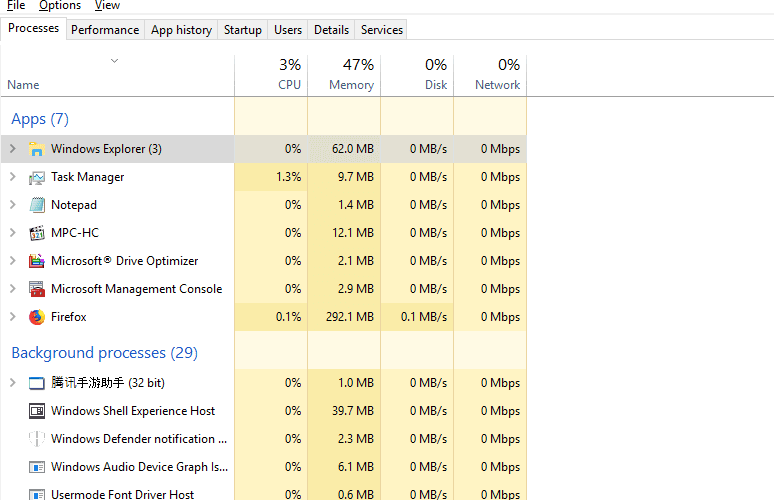Click the Task Manager app icon
This screenshot has height=500, width=774.
37,177
